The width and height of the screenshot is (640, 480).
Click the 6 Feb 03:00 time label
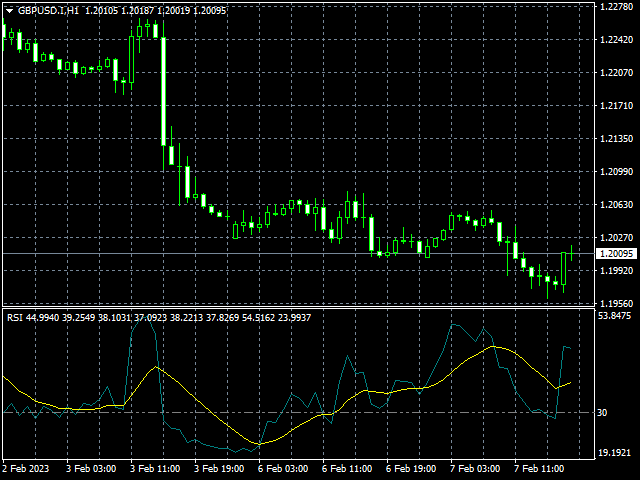coord(283,469)
